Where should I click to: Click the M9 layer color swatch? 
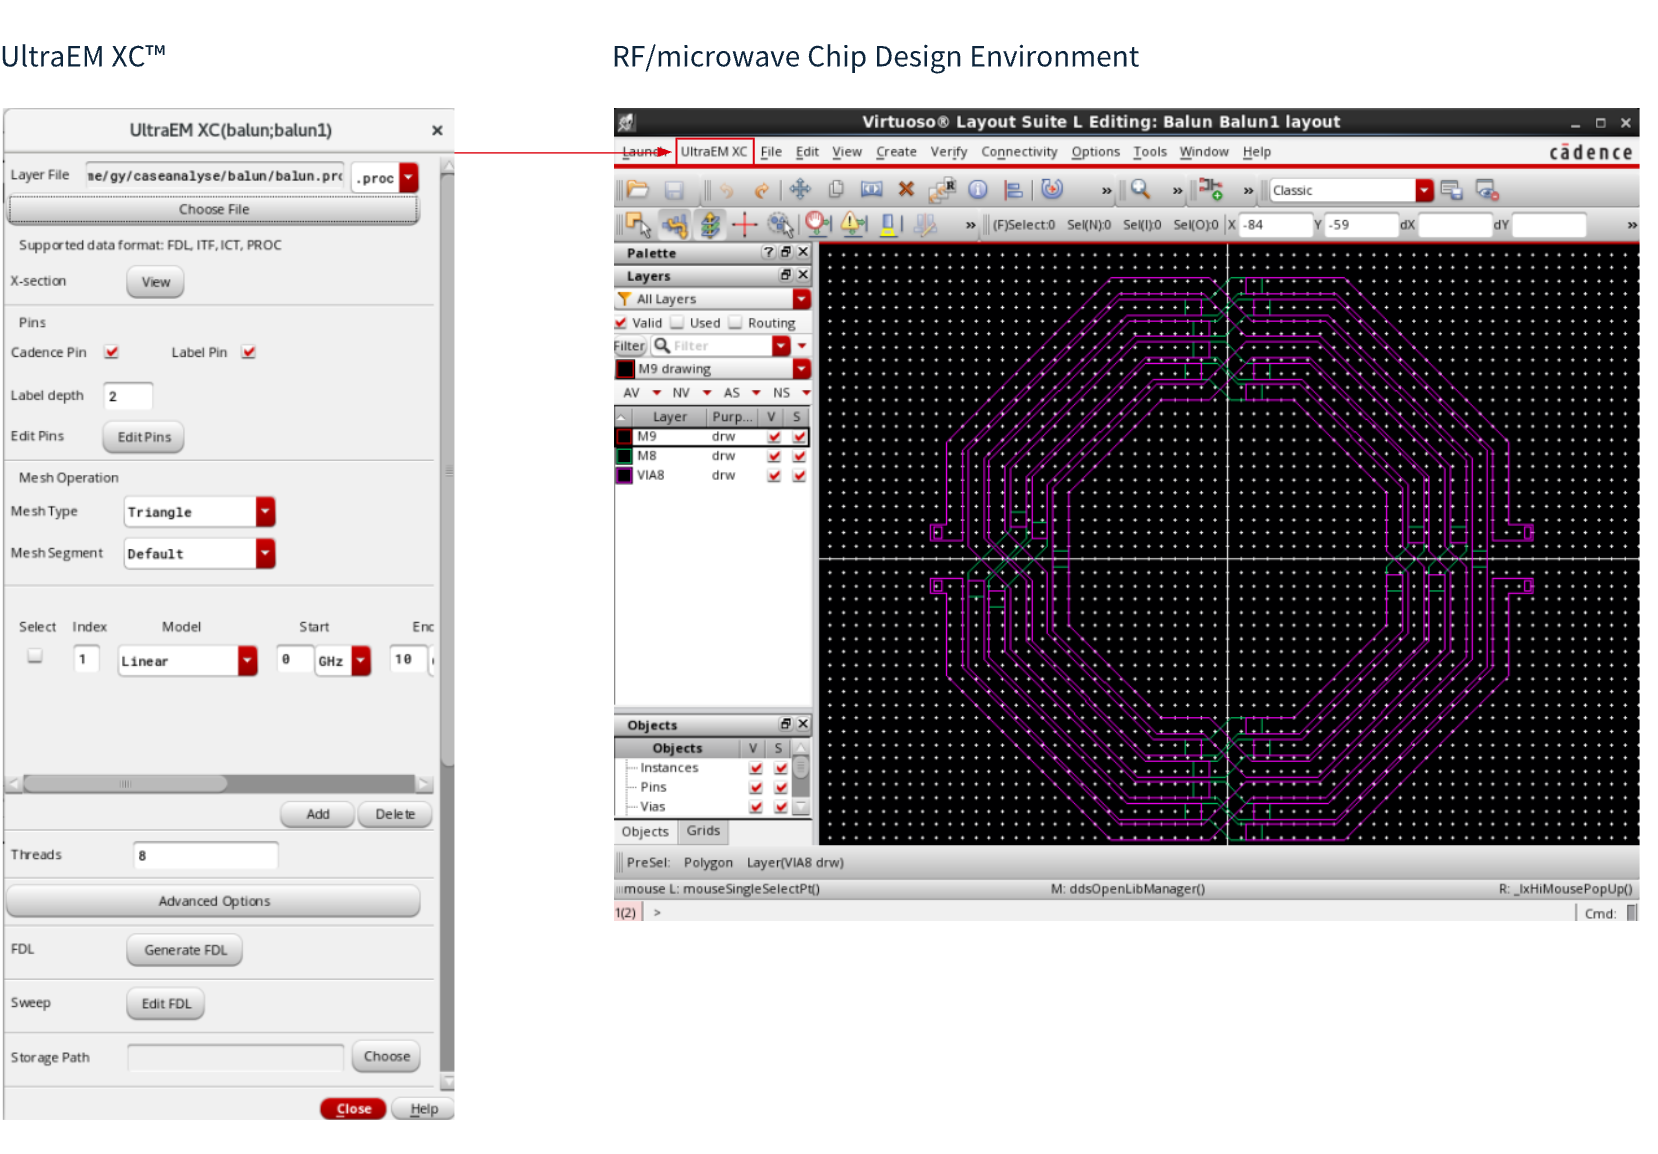tap(625, 437)
